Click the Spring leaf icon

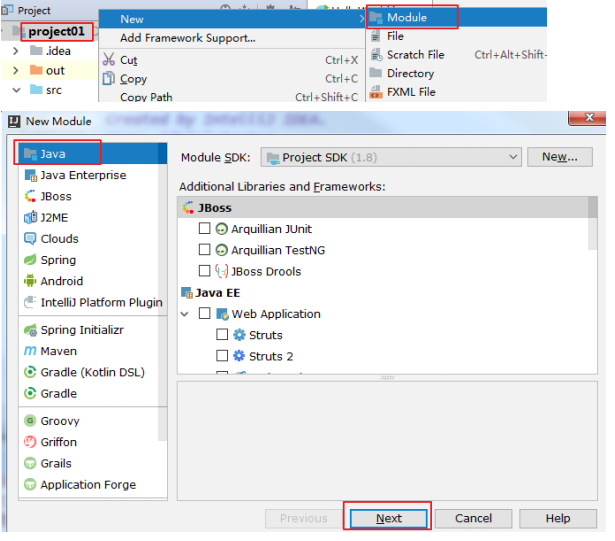pyautogui.click(x=30, y=260)
